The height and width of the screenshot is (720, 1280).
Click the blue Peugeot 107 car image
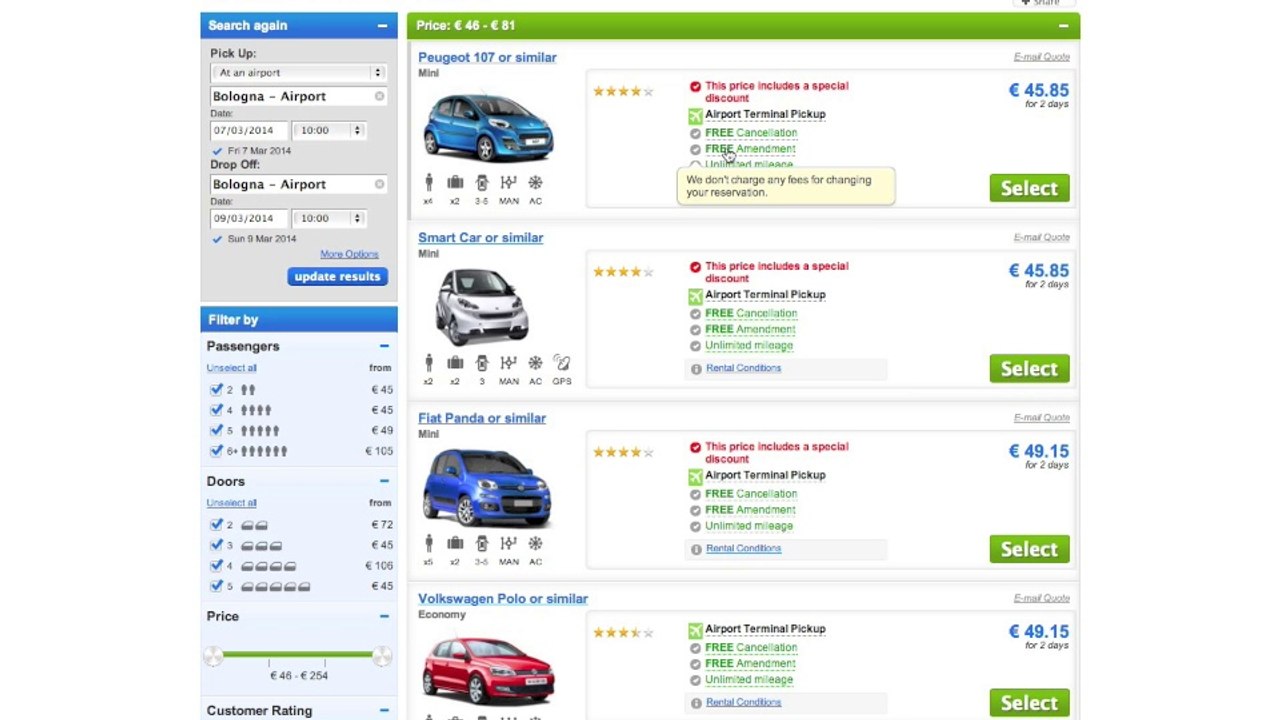[487, 126]
